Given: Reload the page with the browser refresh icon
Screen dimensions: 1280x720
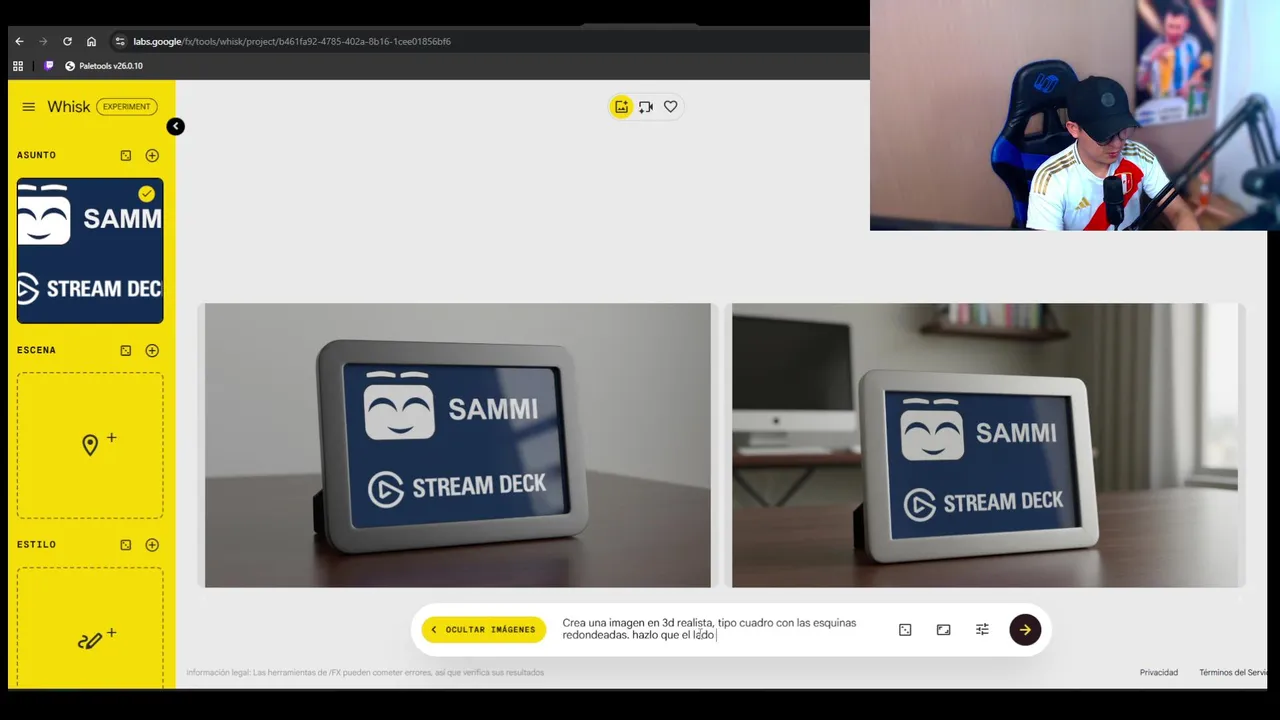Looking at the screenshot, I should point(67,41).
